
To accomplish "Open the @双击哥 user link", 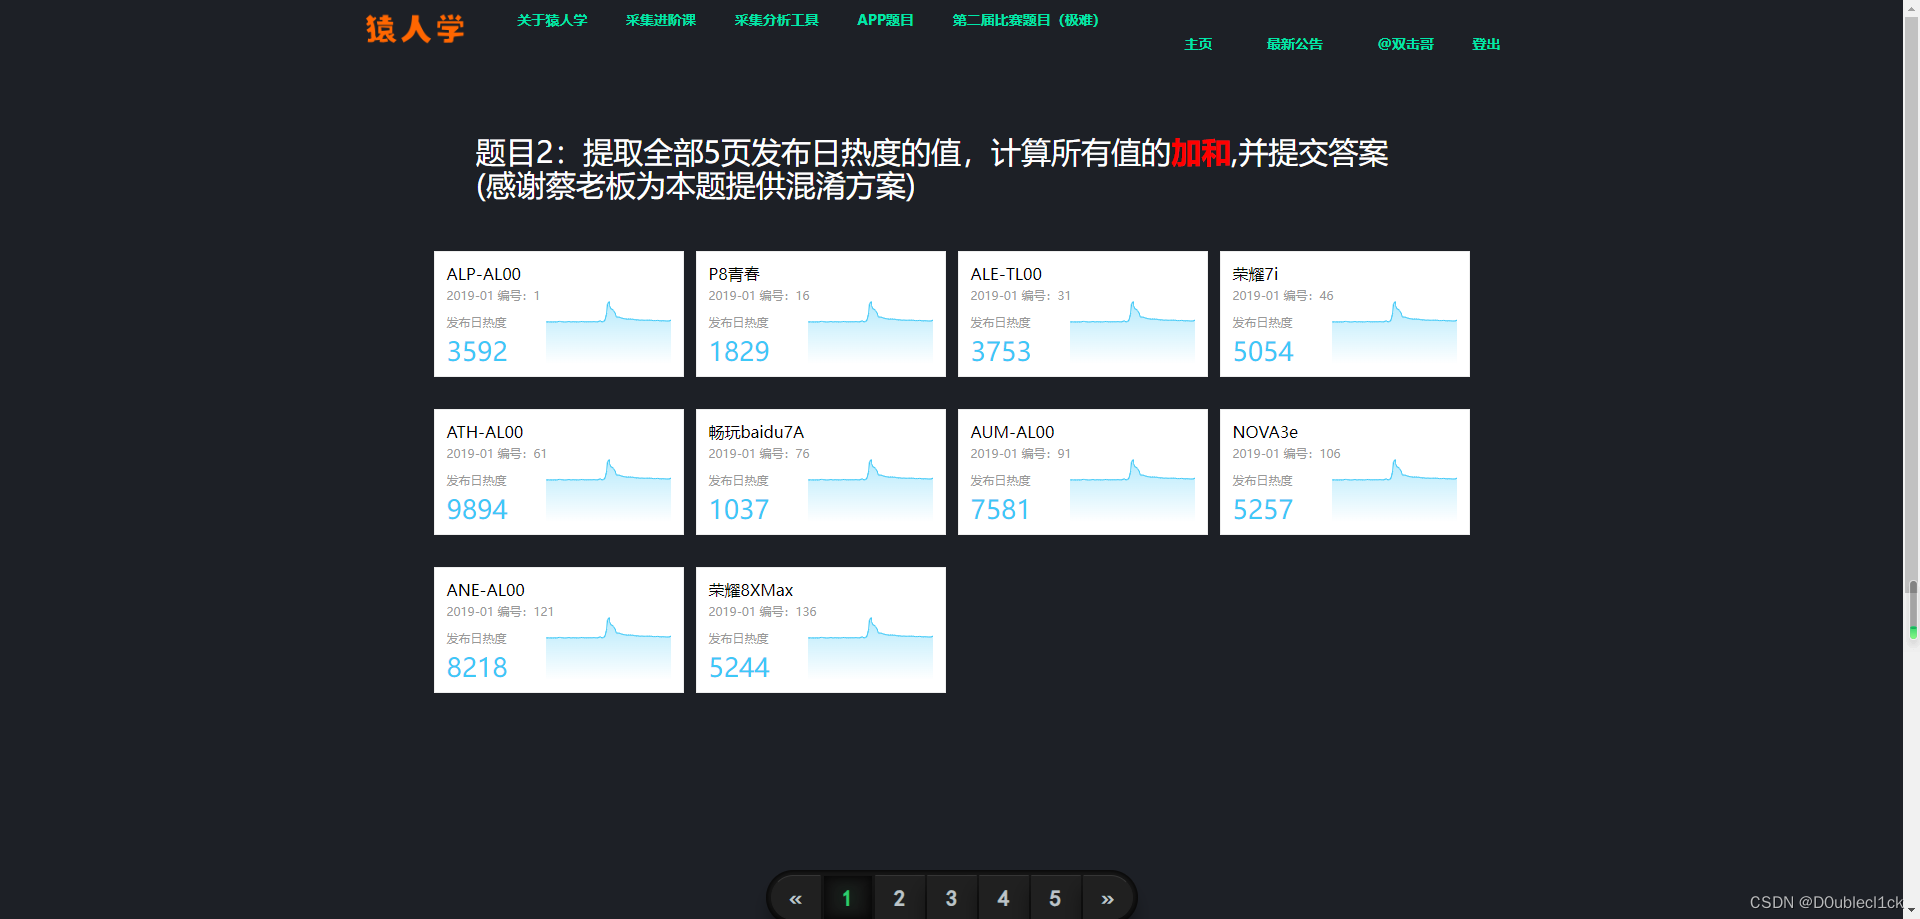I will tap(1405, 44).
